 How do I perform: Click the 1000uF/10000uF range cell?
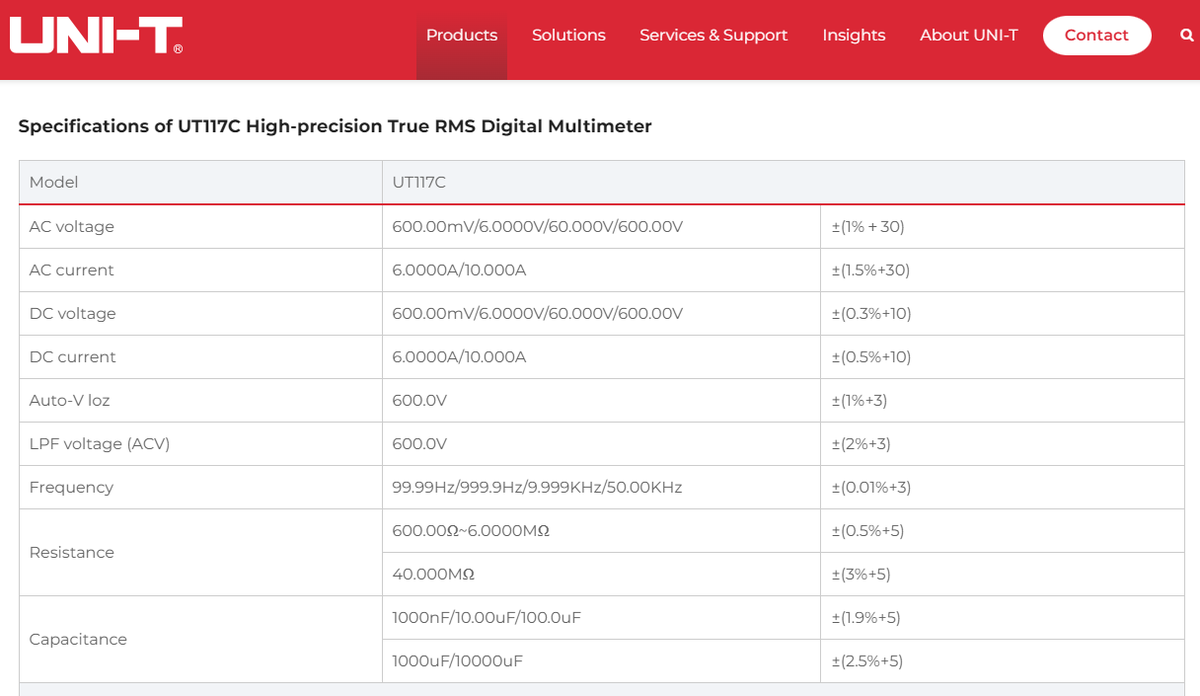click(601, 661)
